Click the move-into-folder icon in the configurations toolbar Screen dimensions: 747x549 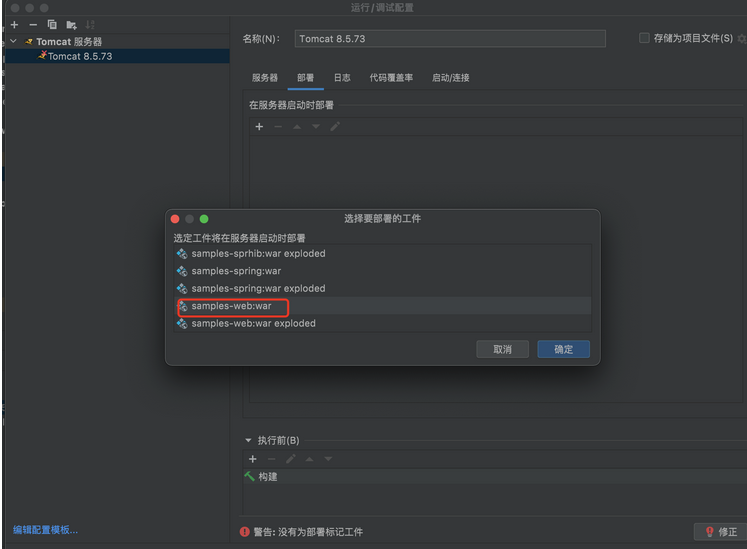click(x=71, y=25)
